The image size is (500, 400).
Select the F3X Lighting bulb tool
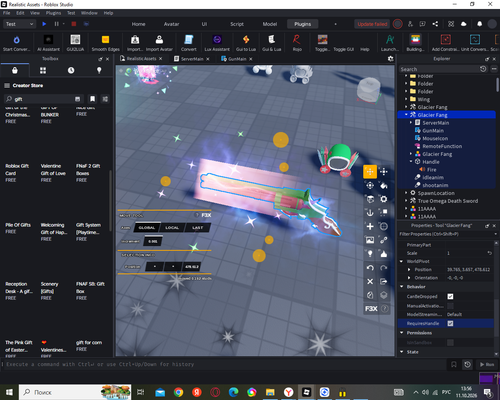370,254
